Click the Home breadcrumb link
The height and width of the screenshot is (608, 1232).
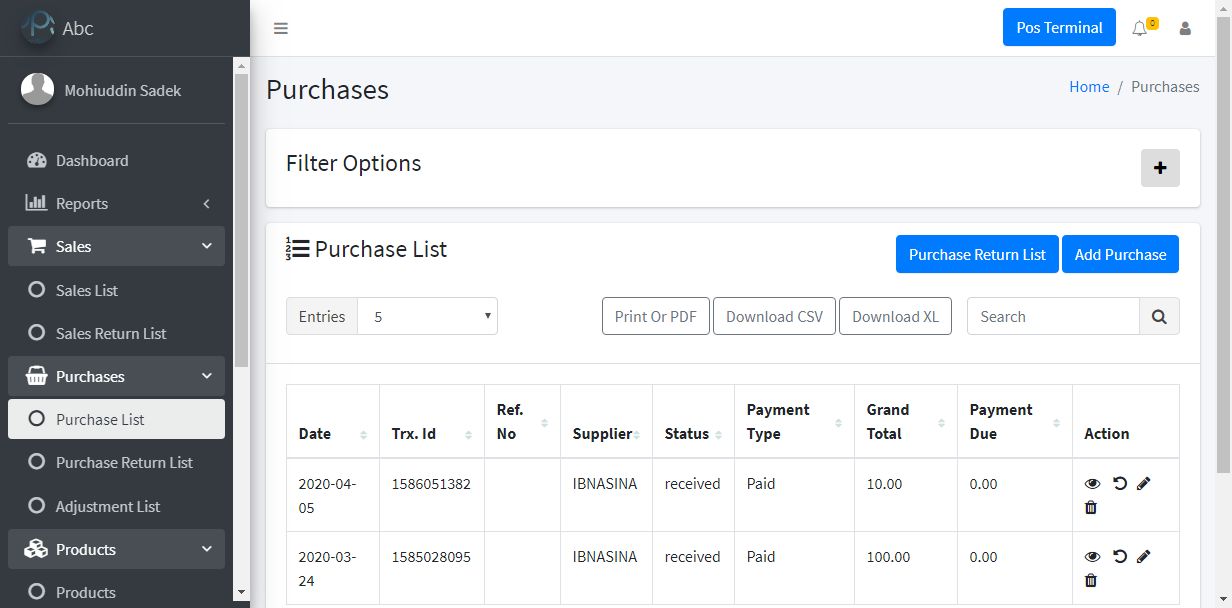tap(1089, 87)
